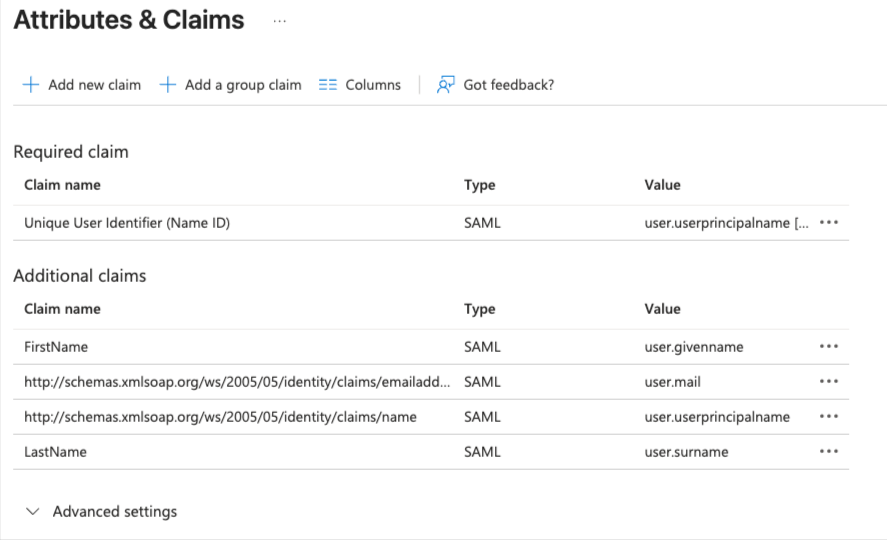The height and width of the screenshot is (540, 887).
Task: Open more options for the identity/claims/name row
Action: click(828, 417)
